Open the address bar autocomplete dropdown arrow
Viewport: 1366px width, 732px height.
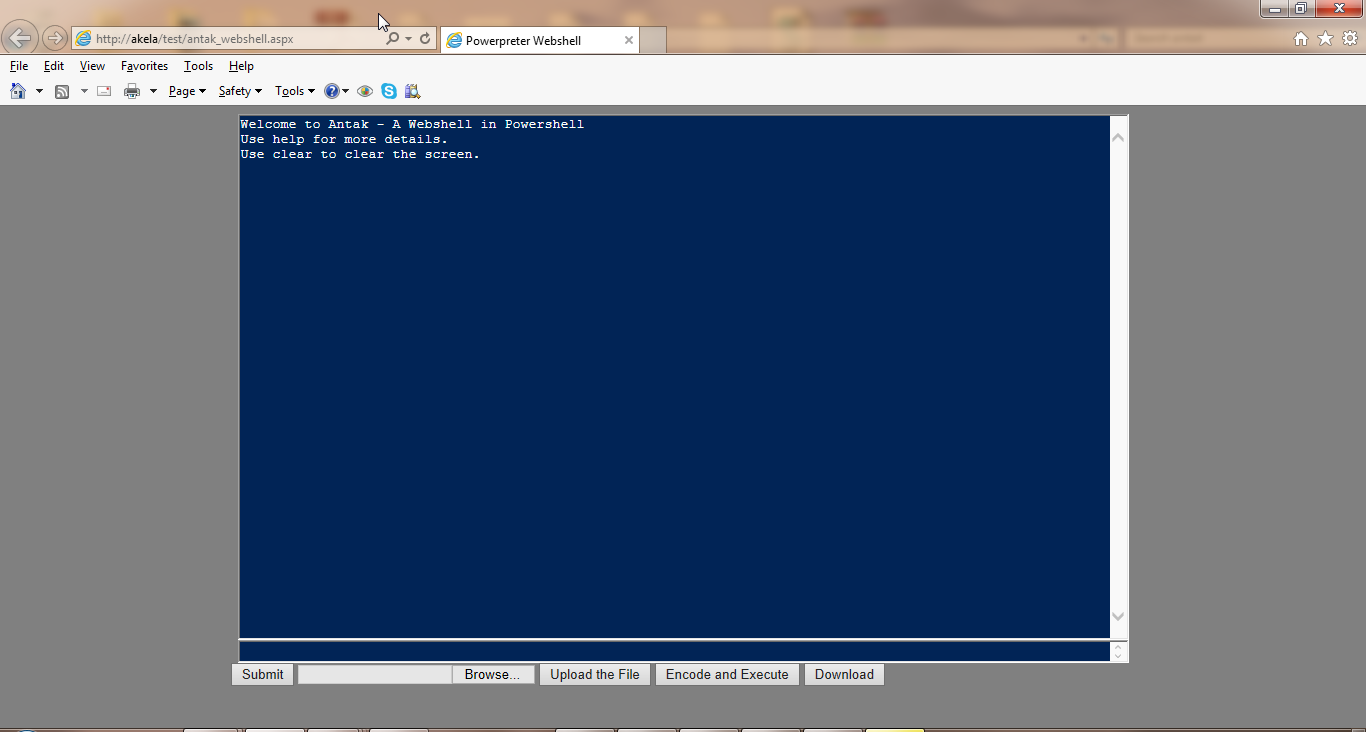pos(408,39)
